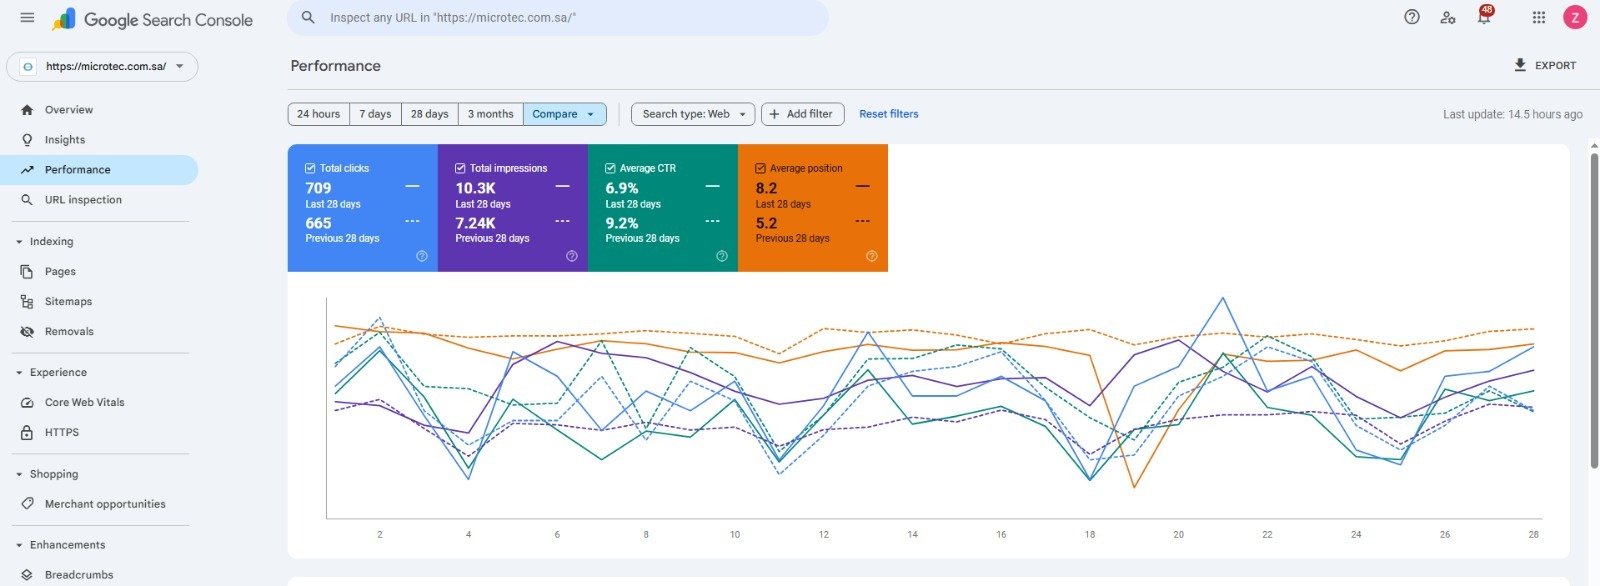Click the Reset filters link
This screenshot has width=1600, height=586.
tap(888, 114)
